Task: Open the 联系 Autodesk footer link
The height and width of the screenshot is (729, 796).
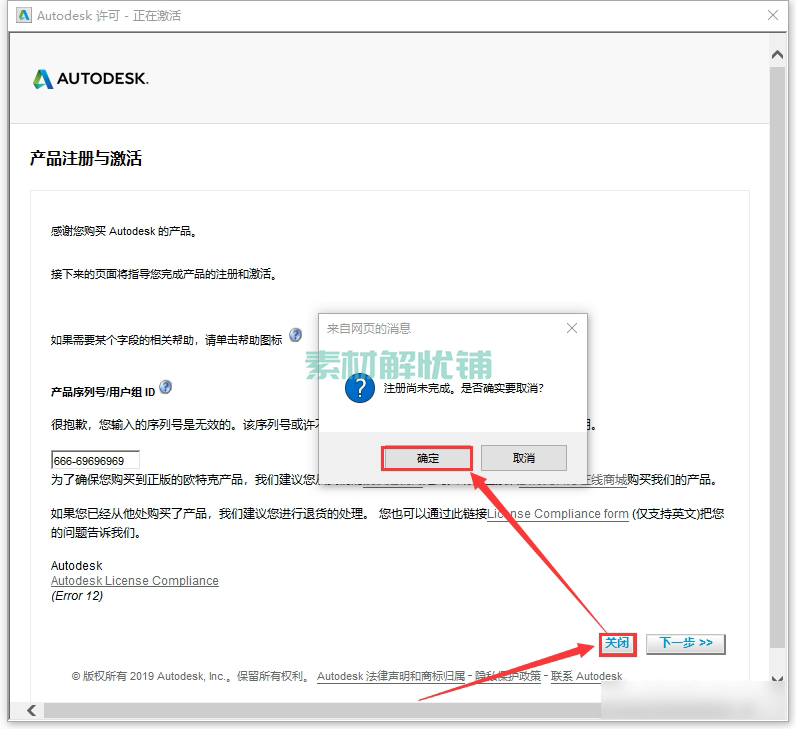Action: pos(586,676)
